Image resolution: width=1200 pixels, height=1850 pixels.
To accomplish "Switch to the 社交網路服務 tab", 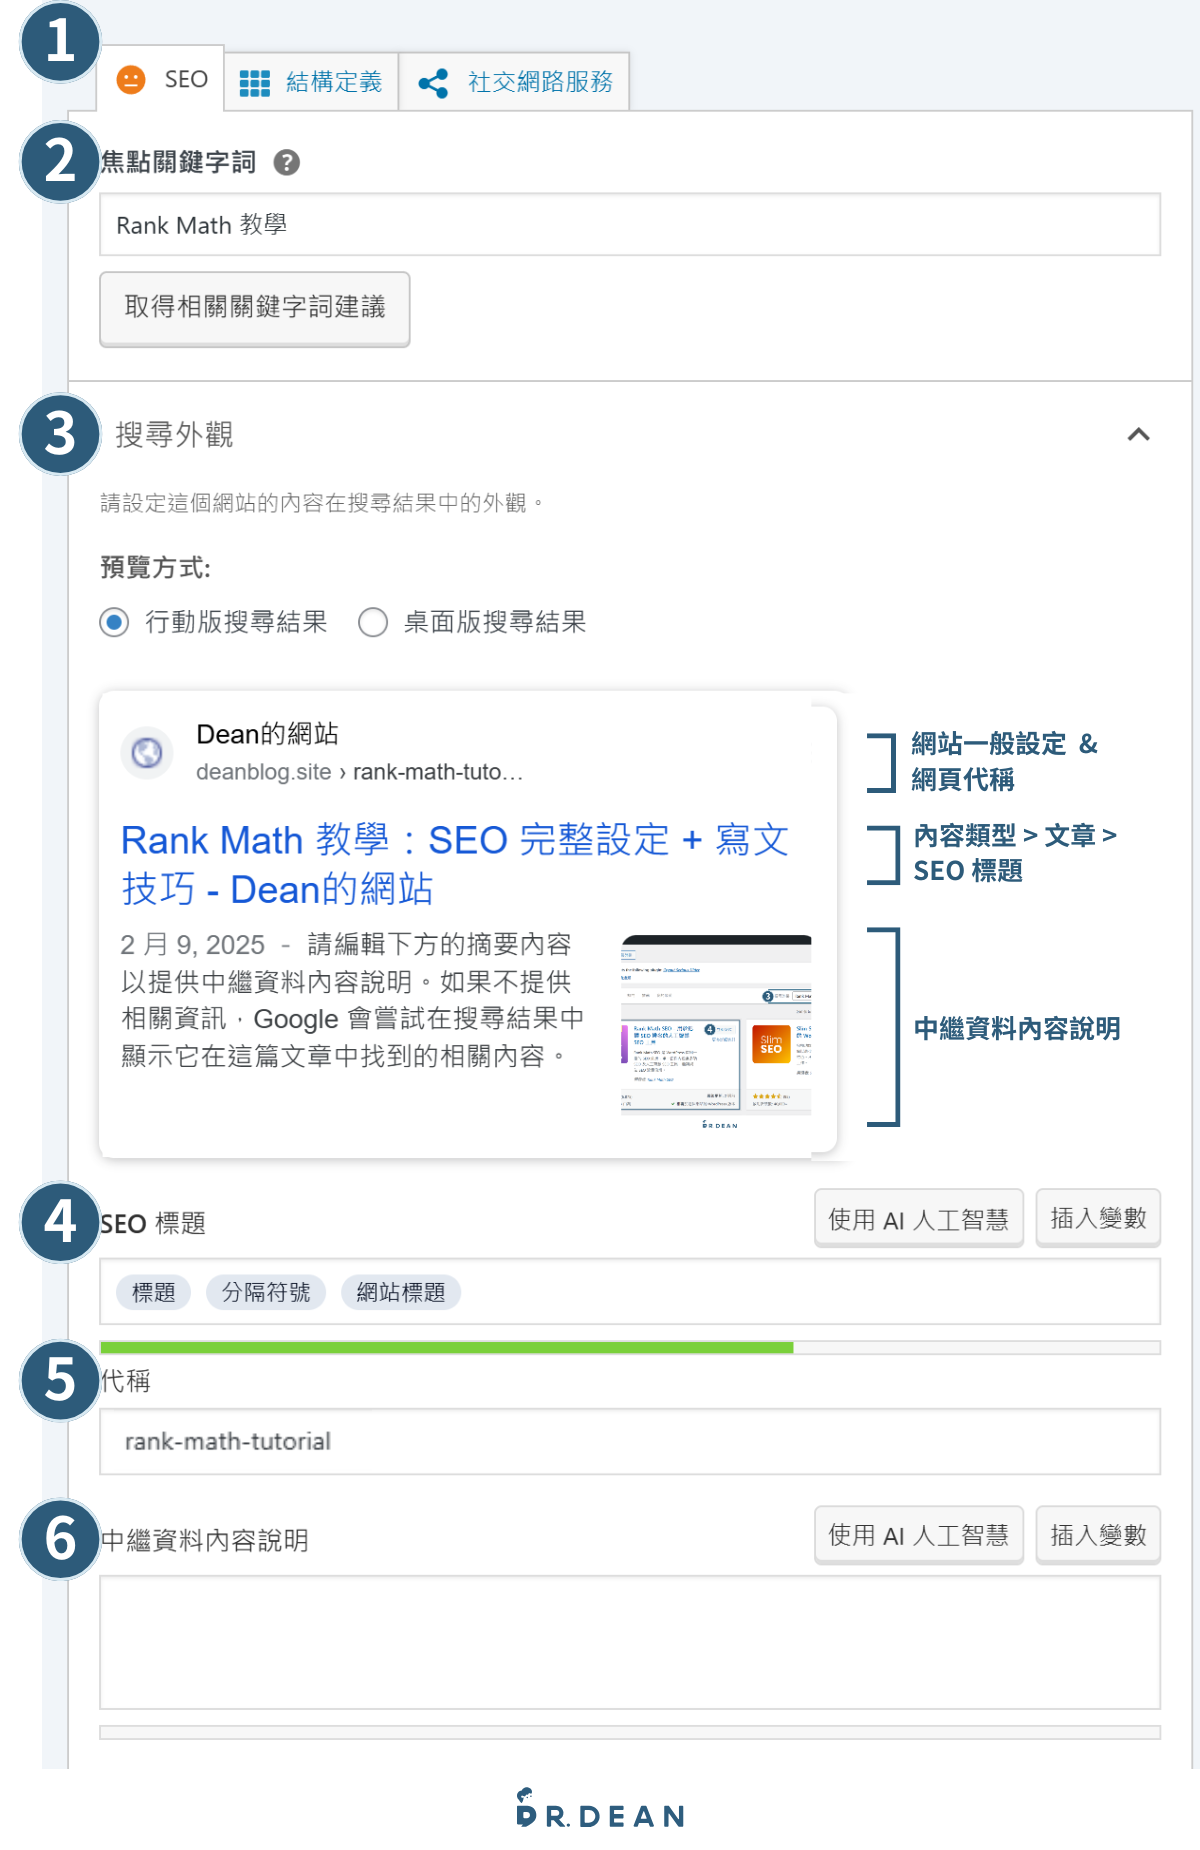I will pyautogui.click(x=514, y=82).
